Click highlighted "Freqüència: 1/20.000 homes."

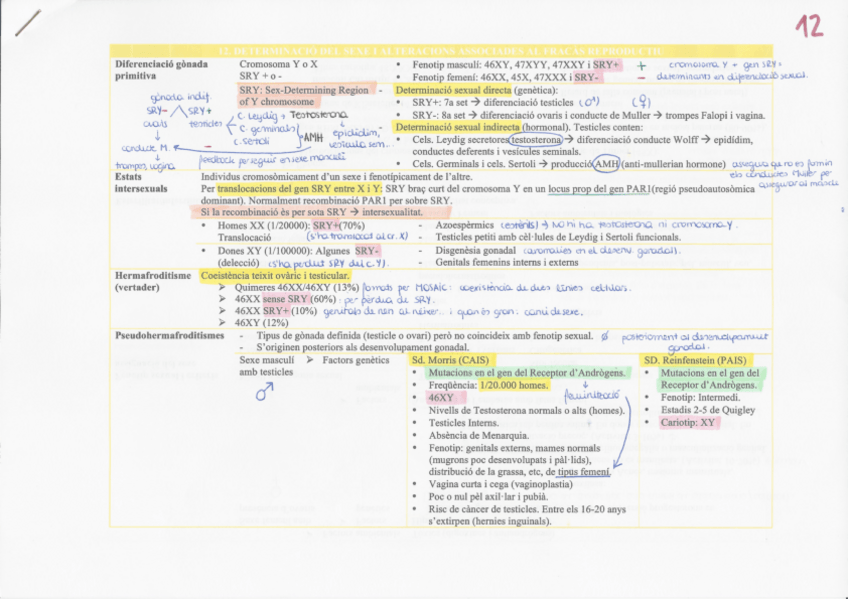point(489,385)
